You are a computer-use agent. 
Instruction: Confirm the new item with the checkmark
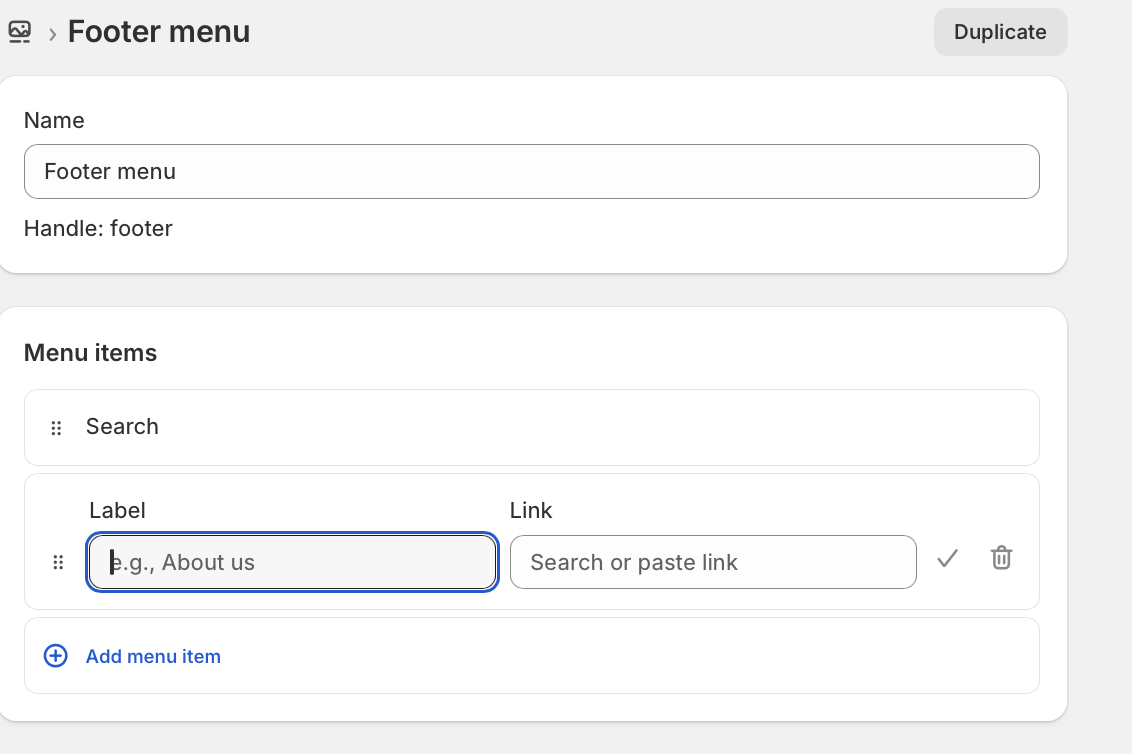point(947,559)
